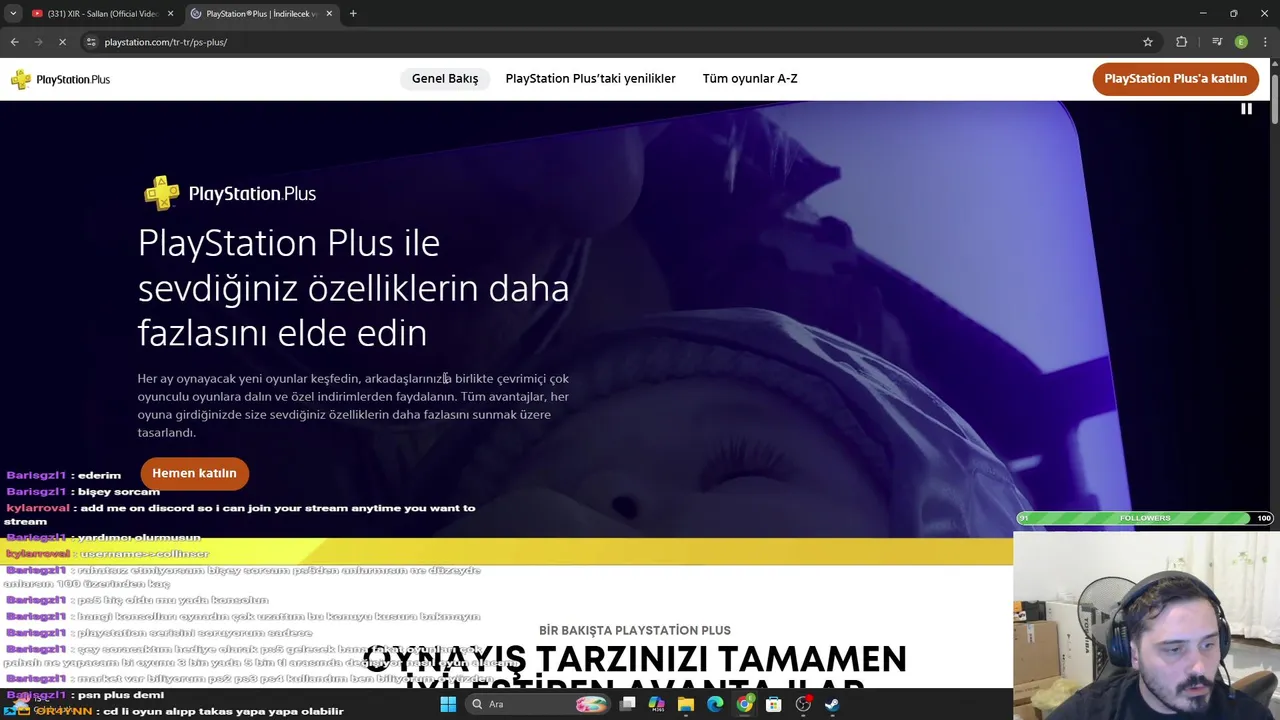The image size is (1280, 720).
Task: Click chat message "psn plus demi"
Action: [121, 695]
